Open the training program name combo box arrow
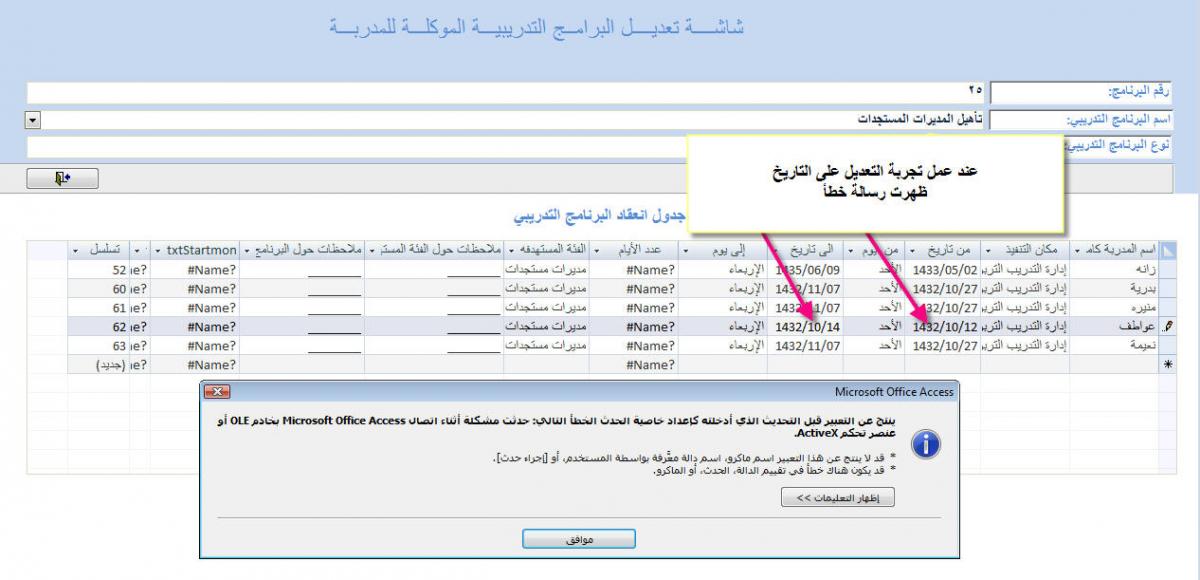 pos(33,120)
